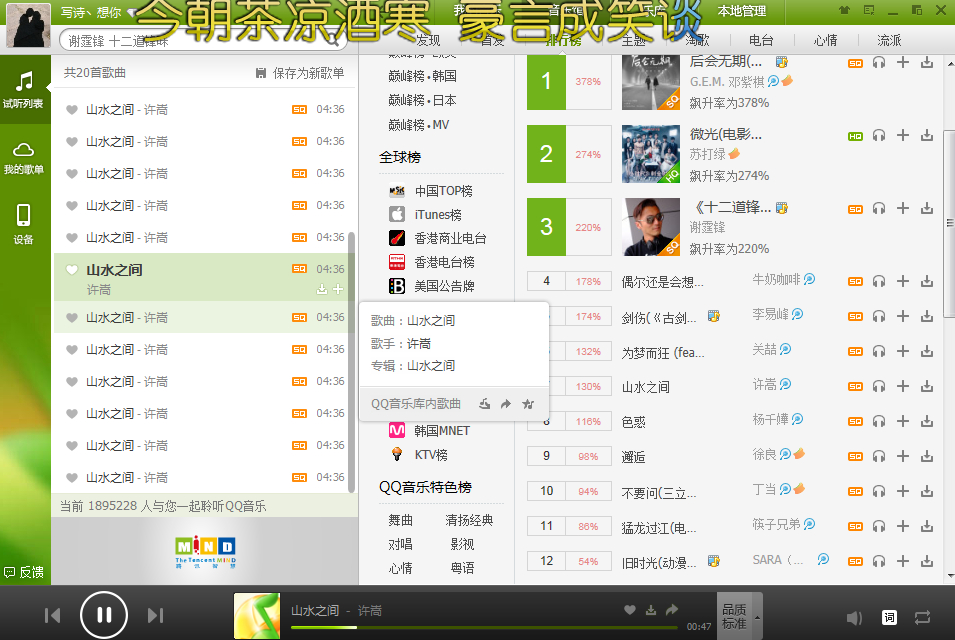Like the first 山水之间 playlist entry

point(72,110)
